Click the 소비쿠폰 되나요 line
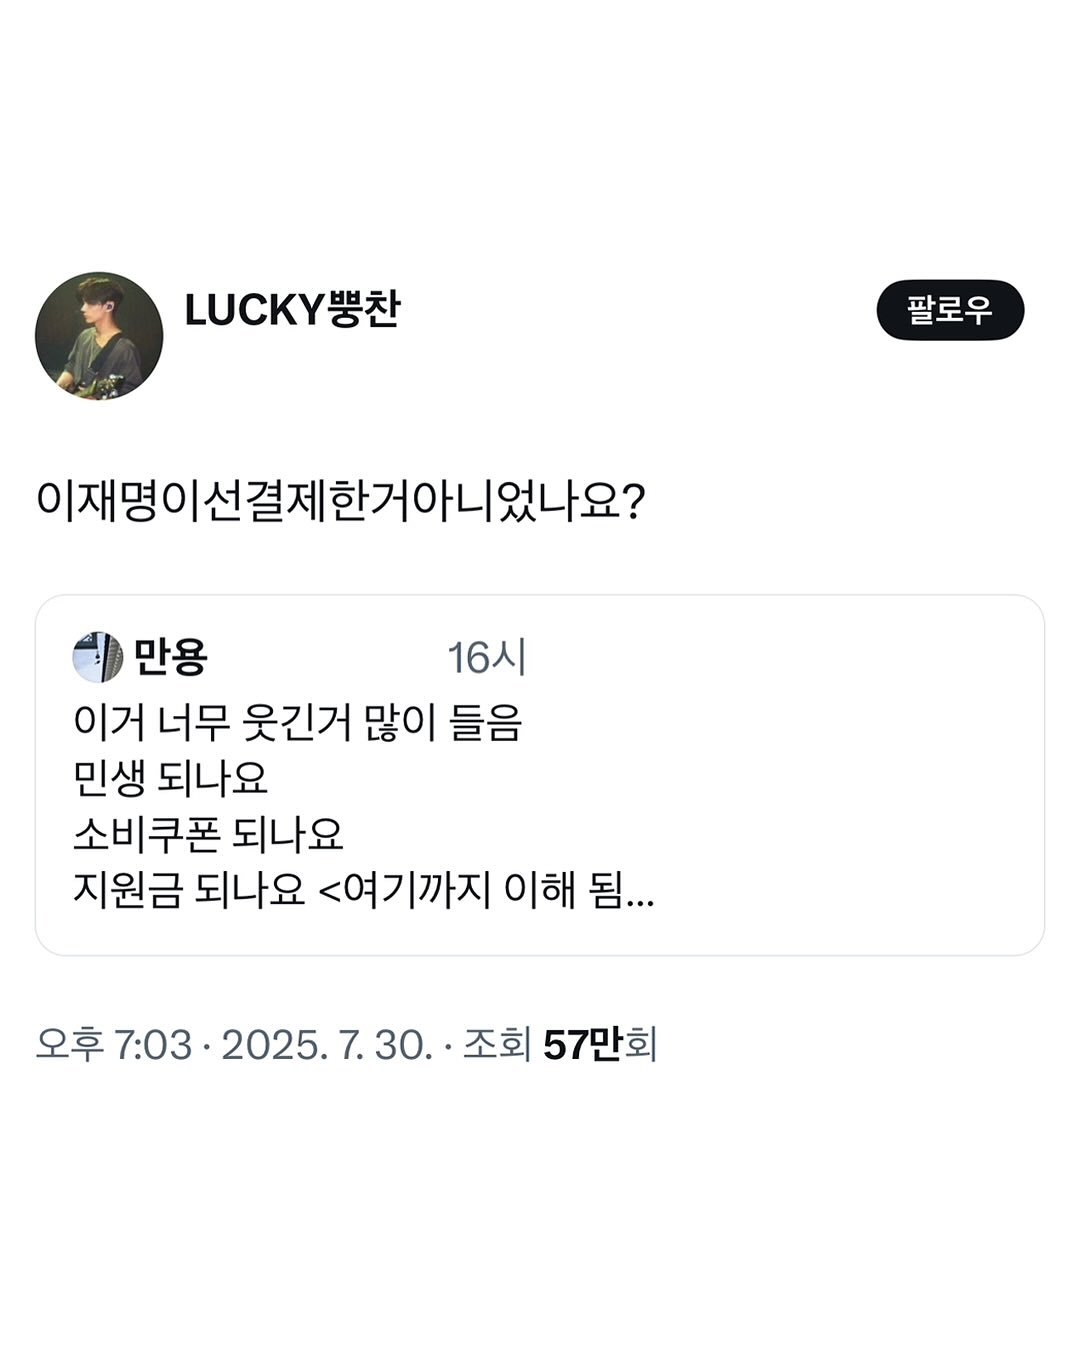This screenshot has width=1080, height=1350. point(208,834)
